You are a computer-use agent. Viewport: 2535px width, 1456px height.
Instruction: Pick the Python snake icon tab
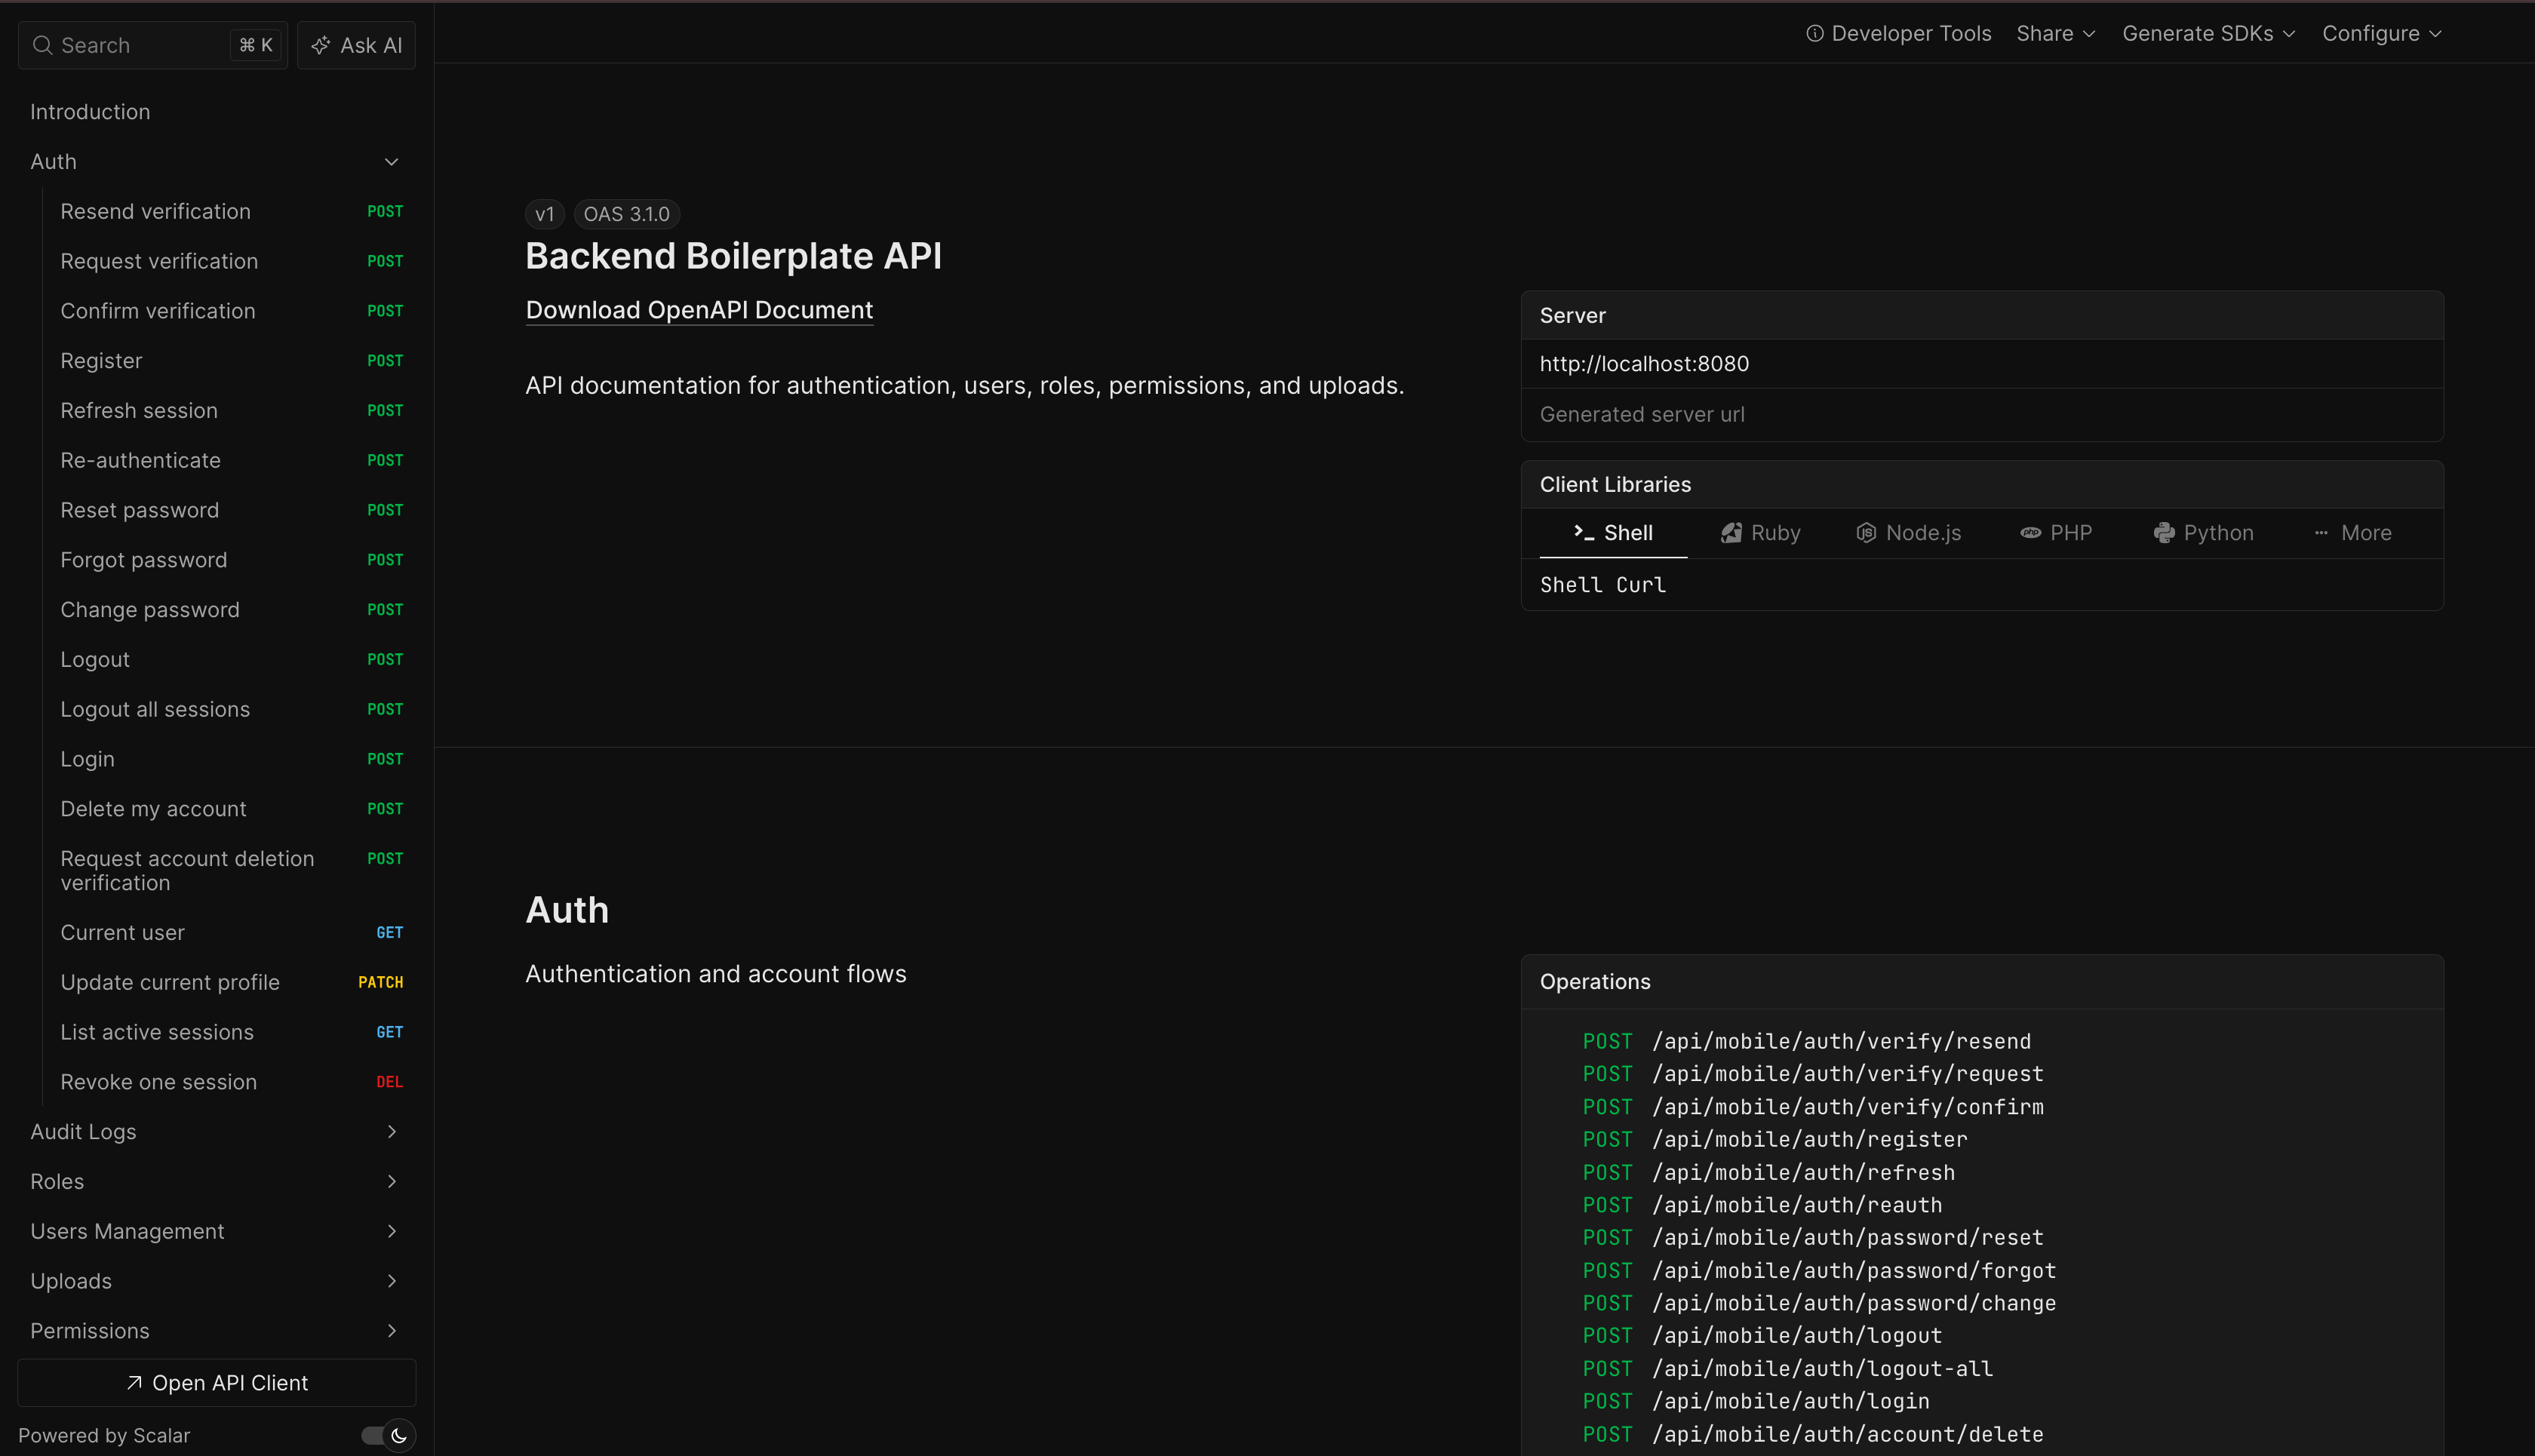click(x=2164, y=533)
